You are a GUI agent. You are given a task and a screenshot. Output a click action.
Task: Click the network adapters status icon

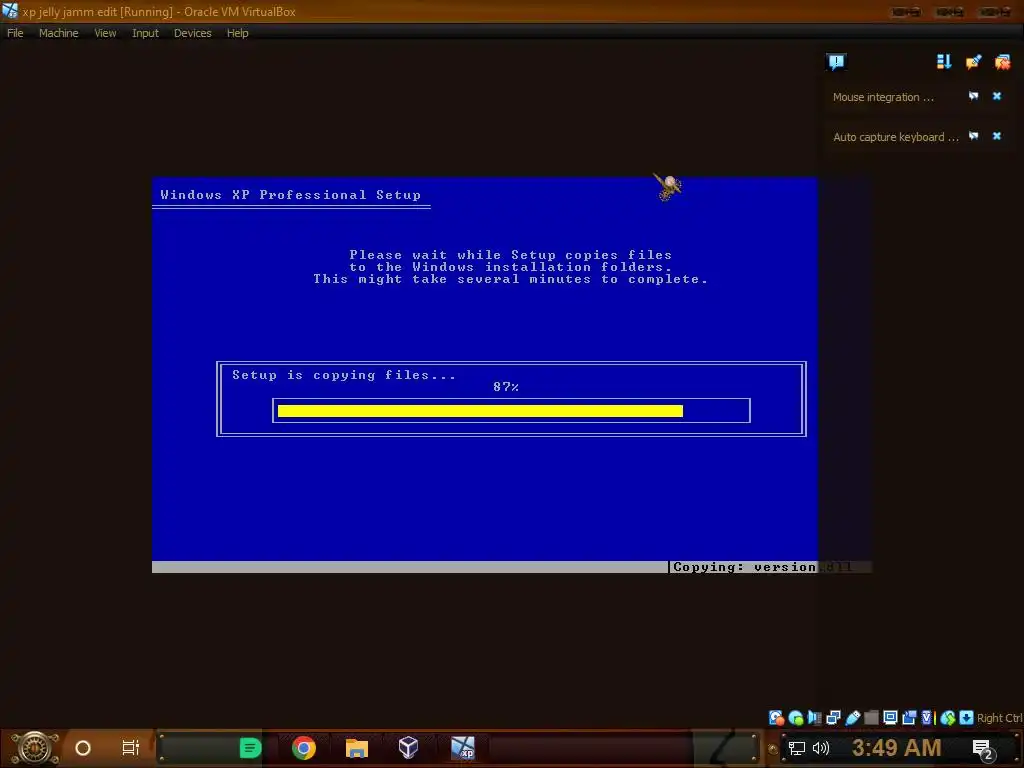click(833, 718)
